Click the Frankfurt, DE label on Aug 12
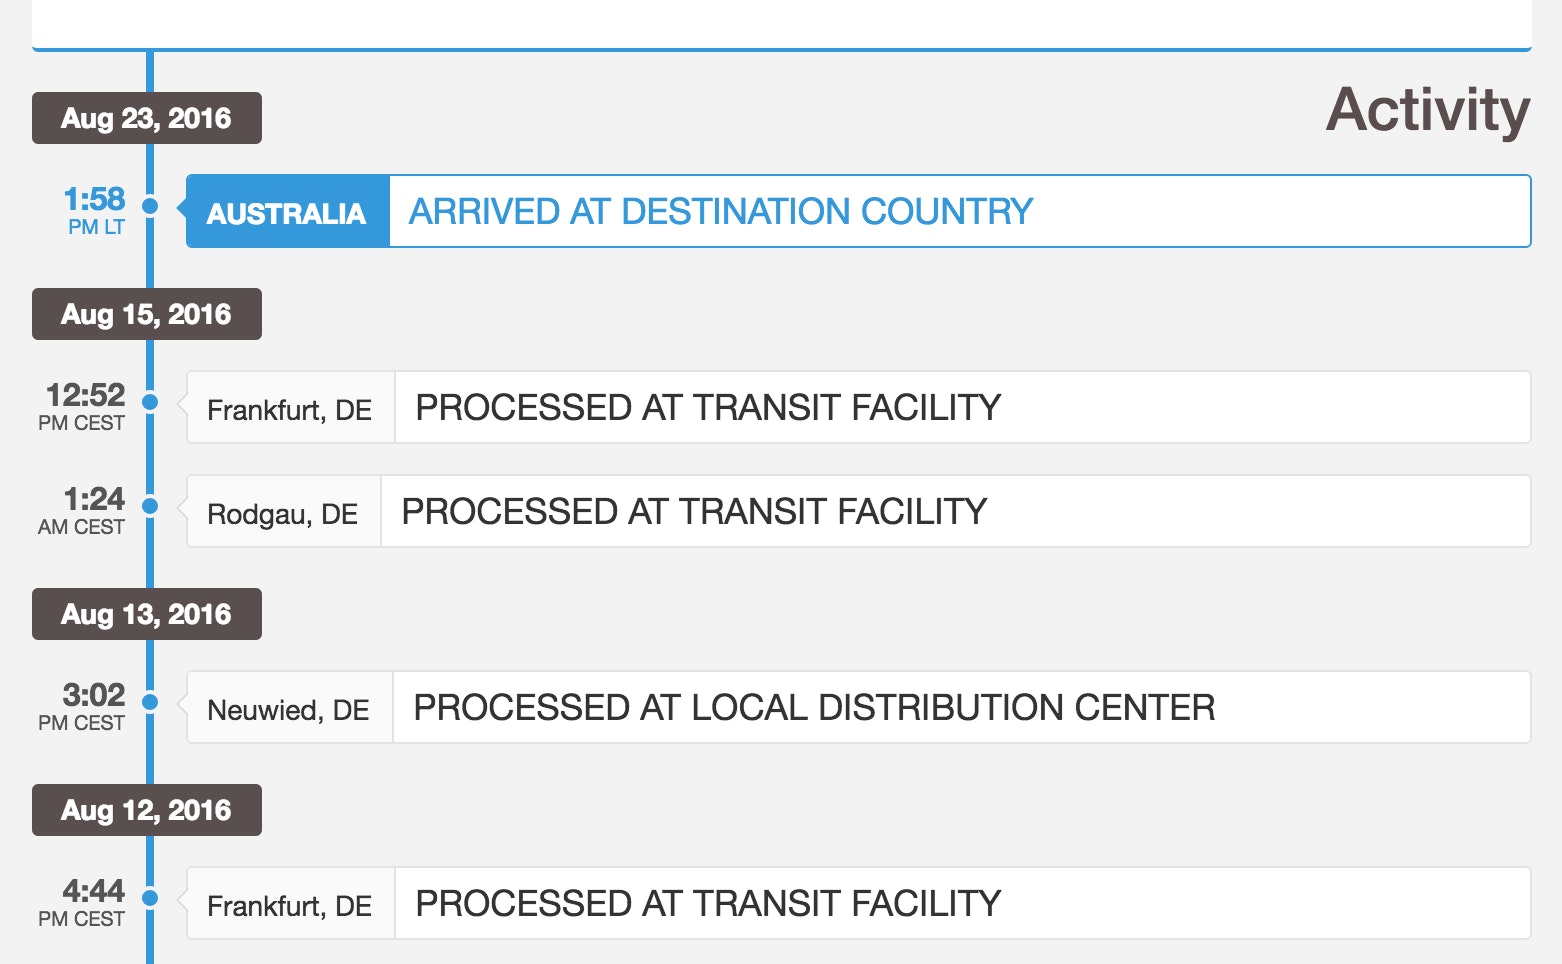The width and height of the screenshot is (1562, 964). point(290,905)
